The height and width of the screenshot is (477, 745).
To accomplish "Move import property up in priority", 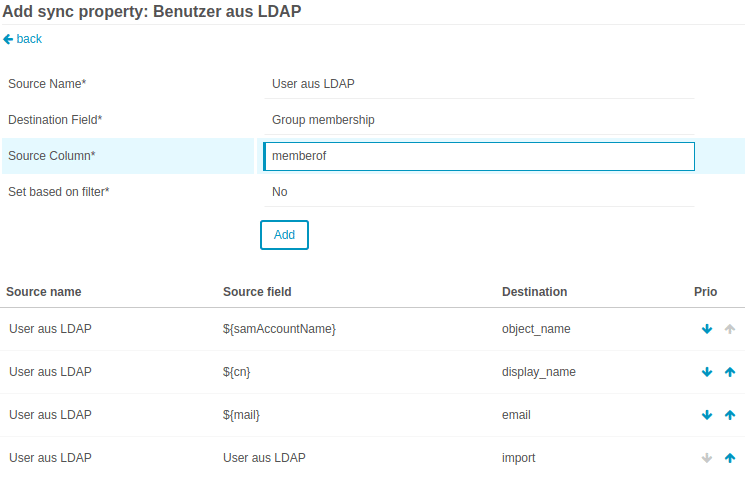I will click(729, 458).
